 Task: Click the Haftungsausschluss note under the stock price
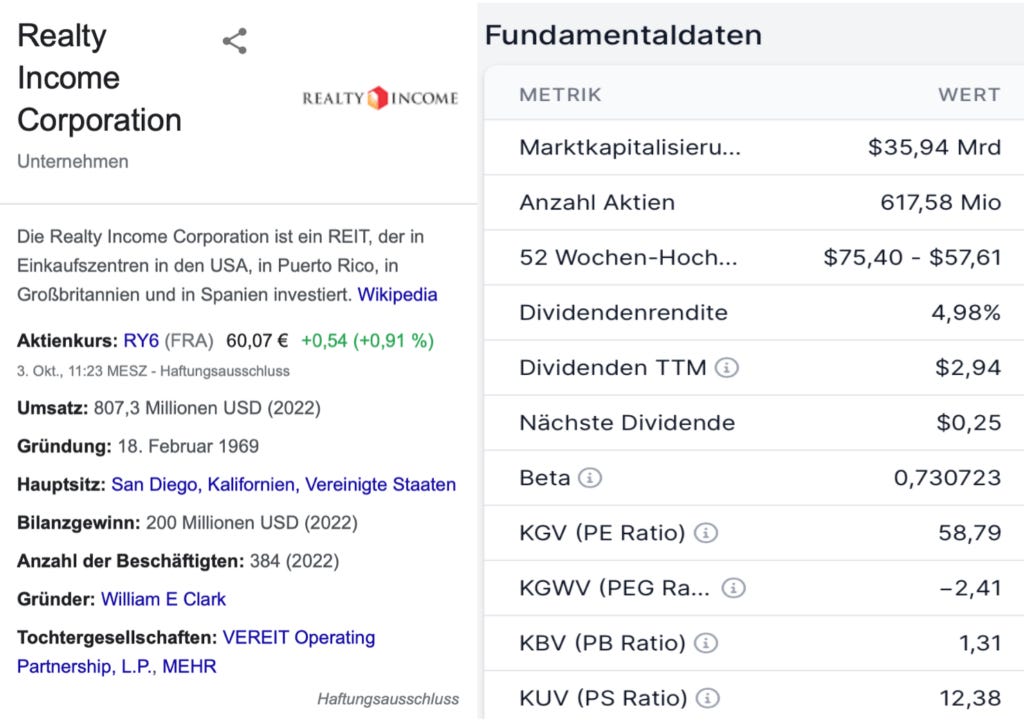pos(225,371)
